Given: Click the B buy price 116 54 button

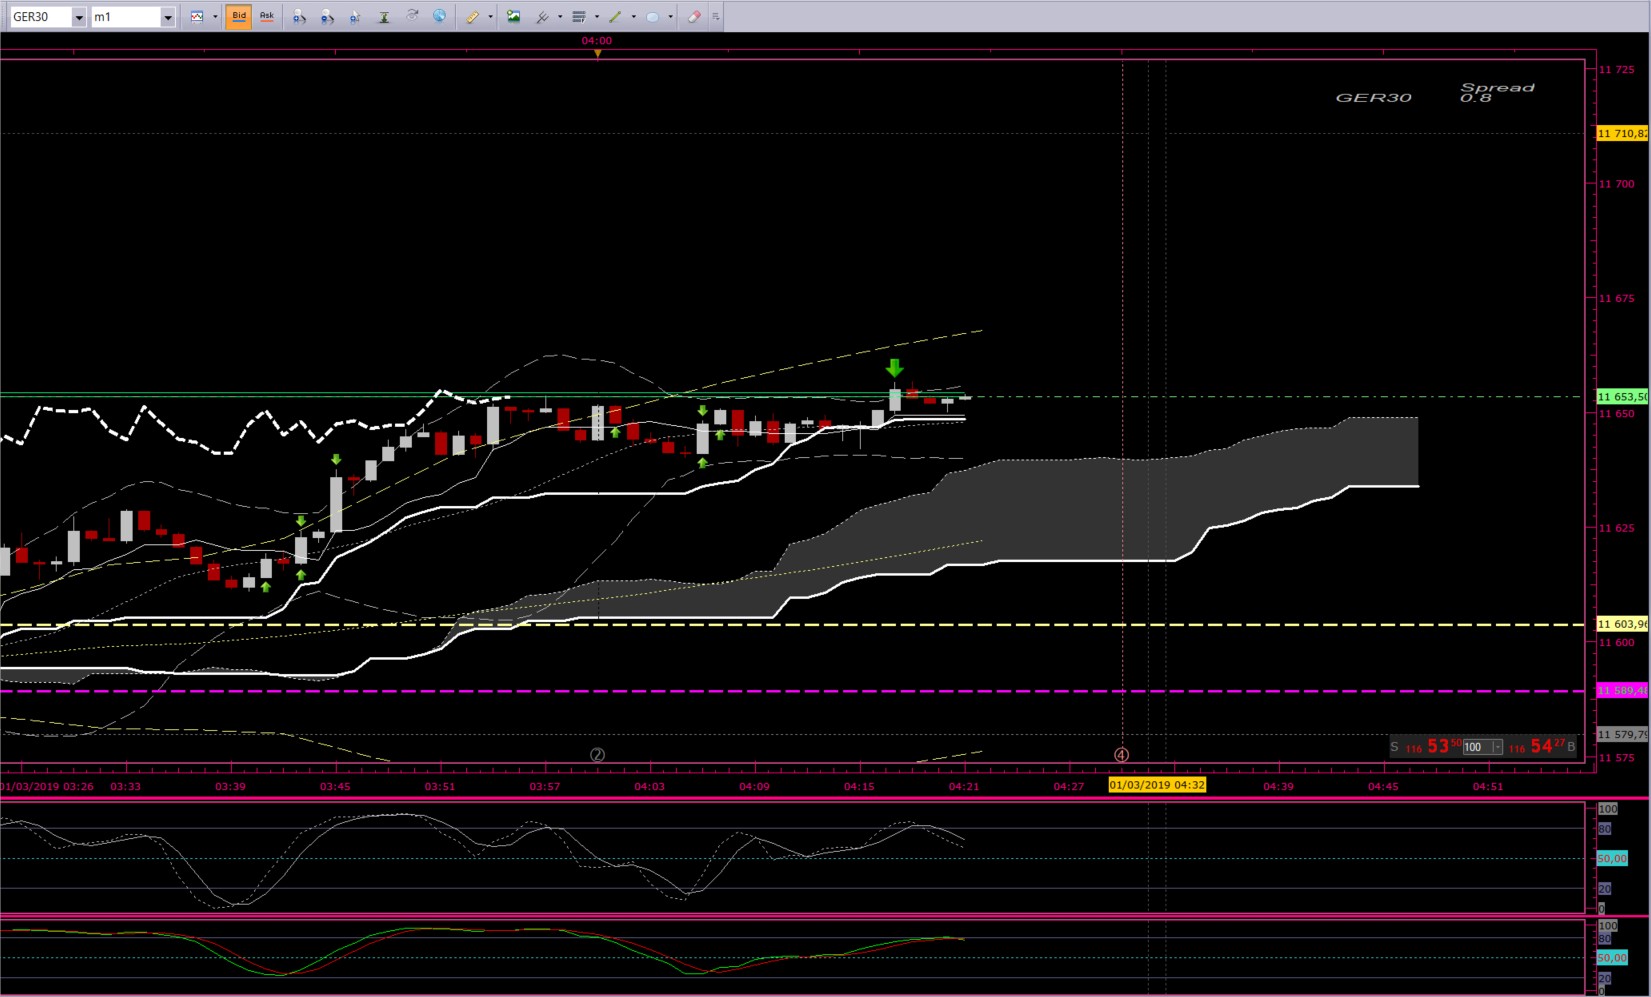Looking at the screenshot, I should [x=1541, y=747].
